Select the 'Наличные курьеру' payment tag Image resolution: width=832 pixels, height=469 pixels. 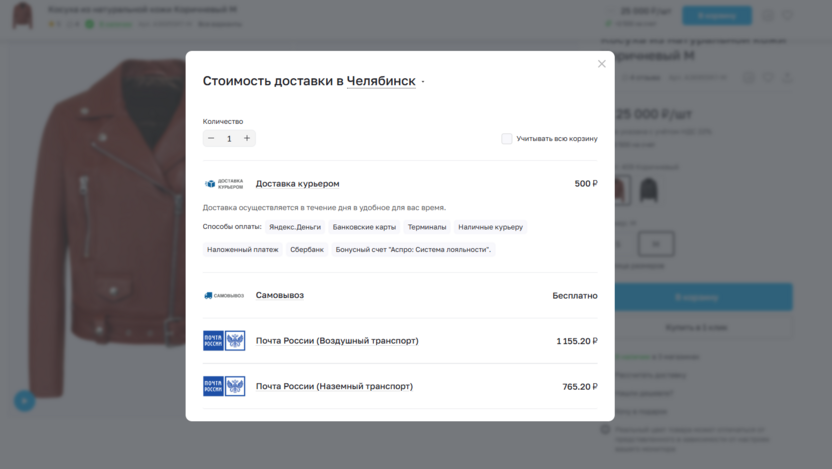pyautogui.click(x=490, y=227)
